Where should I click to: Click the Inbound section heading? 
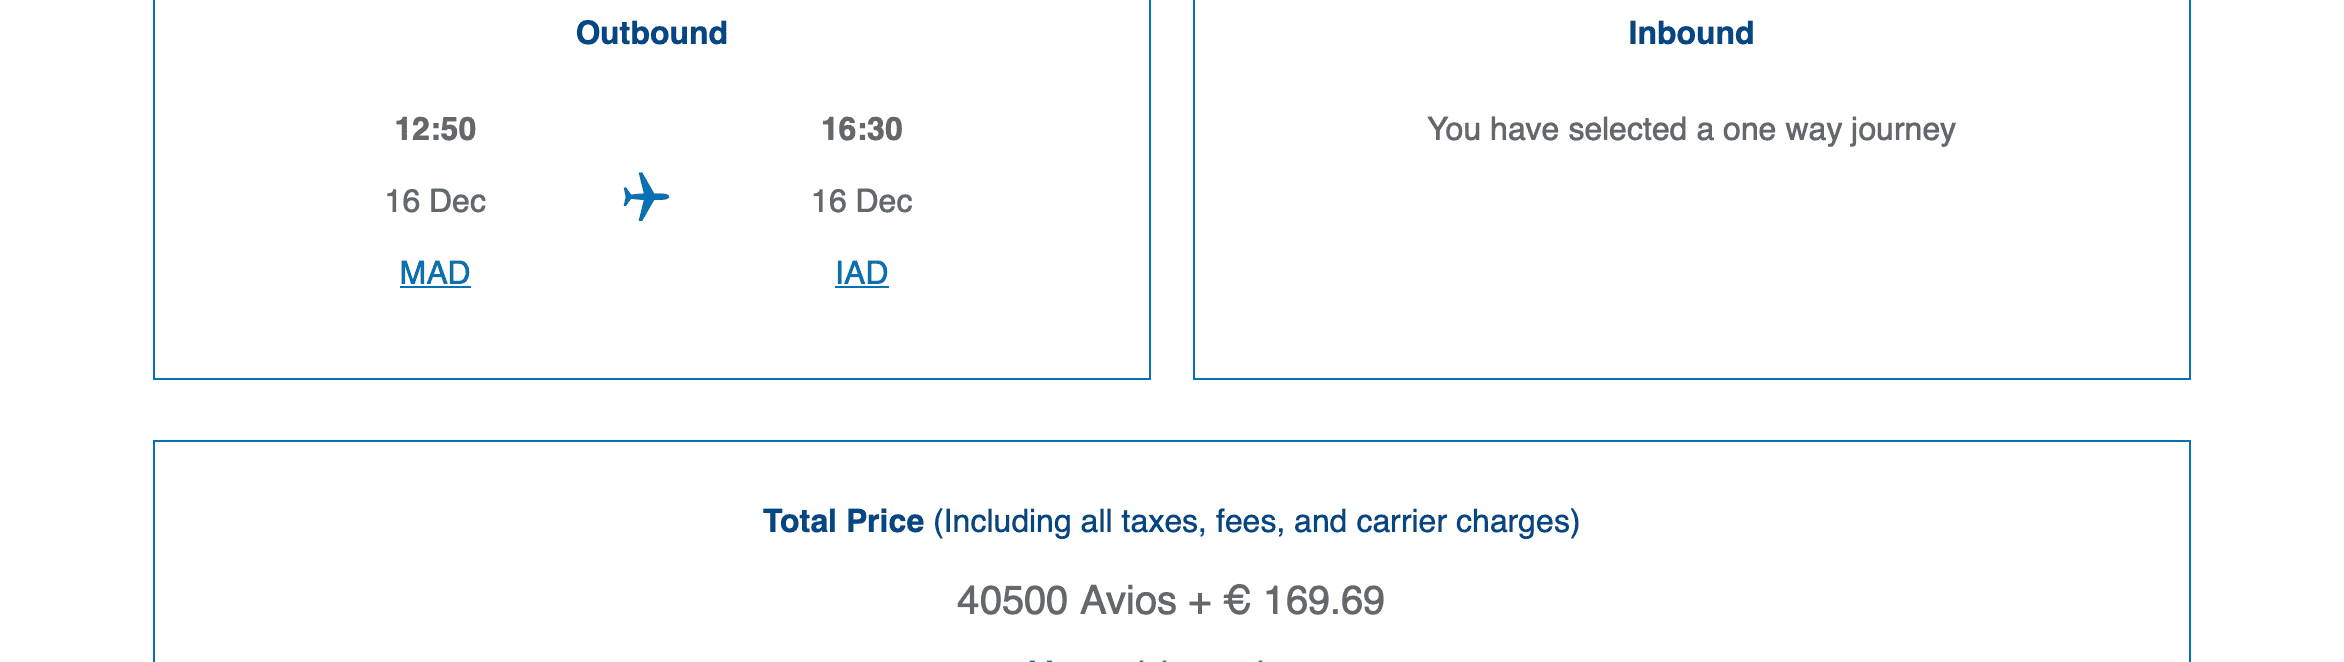click(1690, 33)
